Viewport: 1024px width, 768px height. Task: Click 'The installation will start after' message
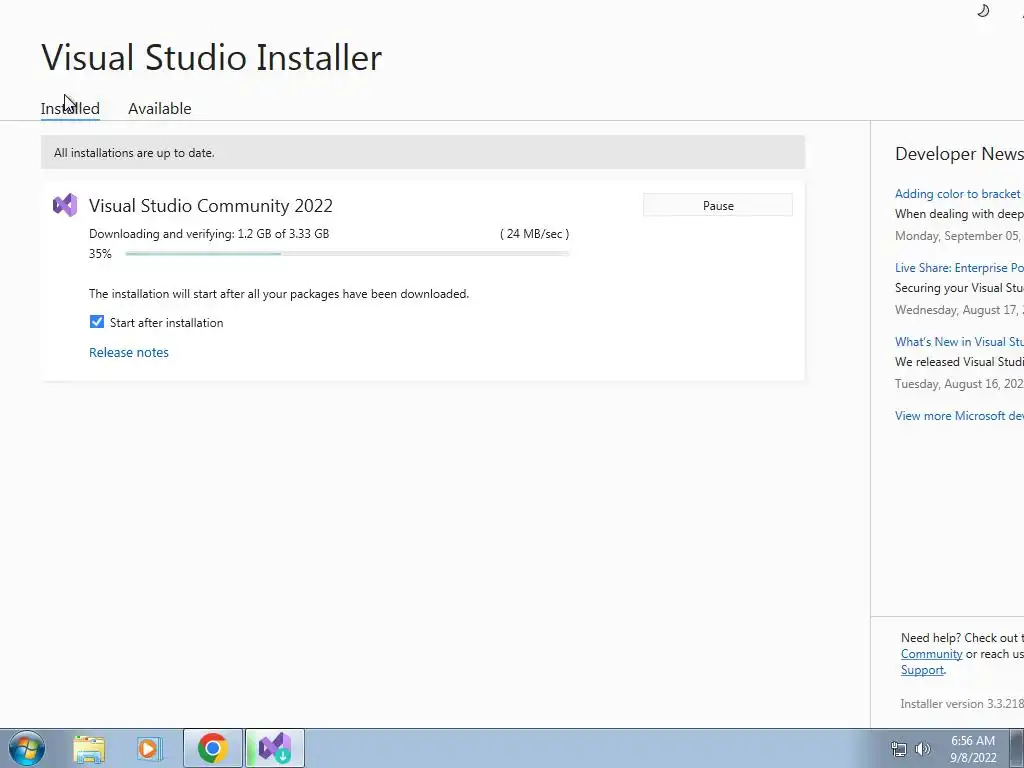[x=279, y=294]
